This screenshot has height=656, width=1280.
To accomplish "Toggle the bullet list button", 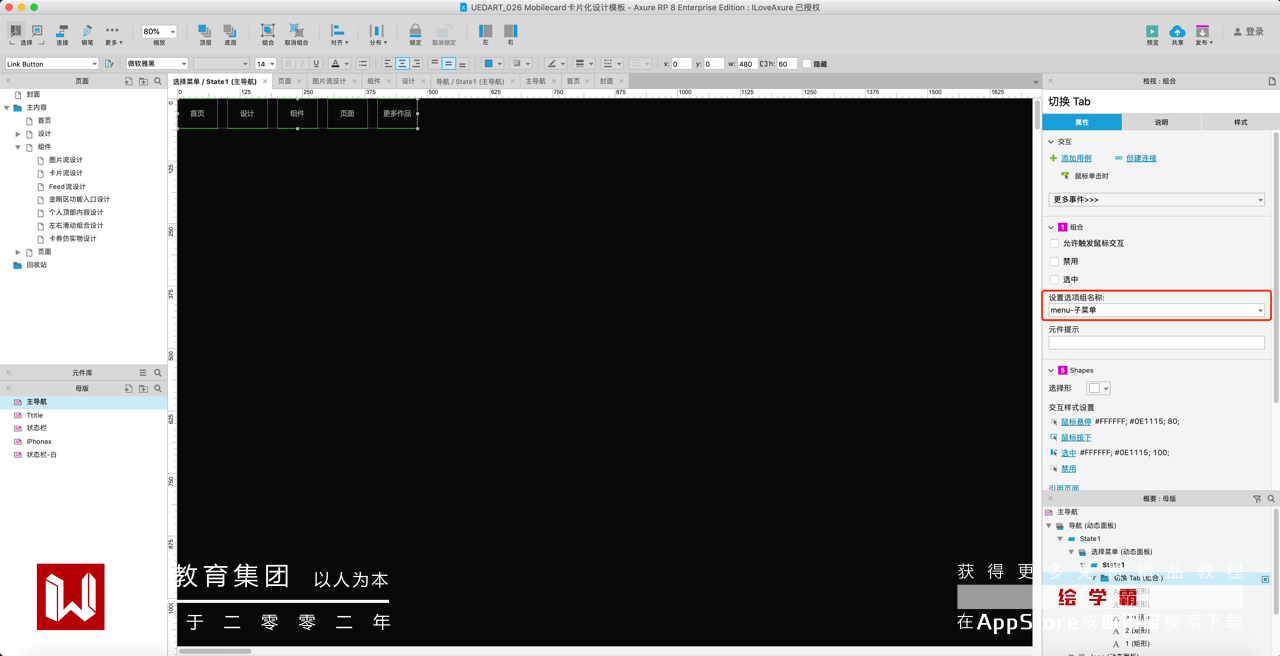I will click(x=362, y=64).
